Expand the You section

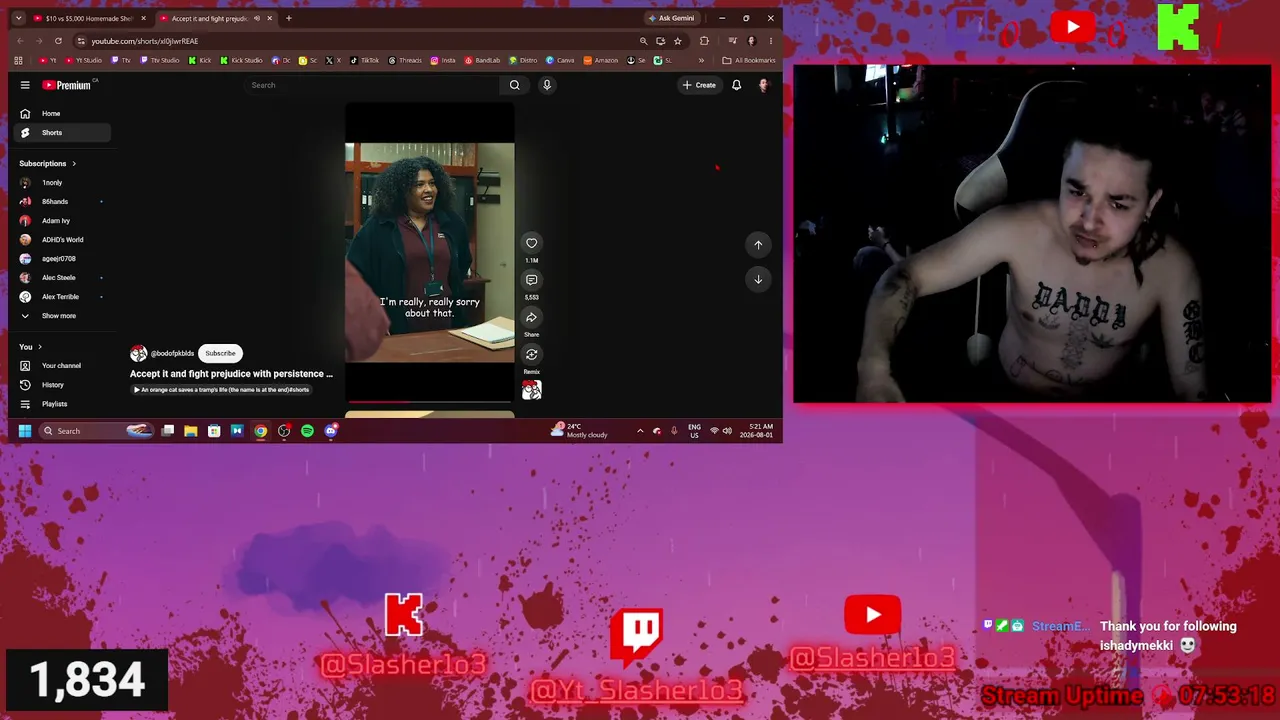30,347
